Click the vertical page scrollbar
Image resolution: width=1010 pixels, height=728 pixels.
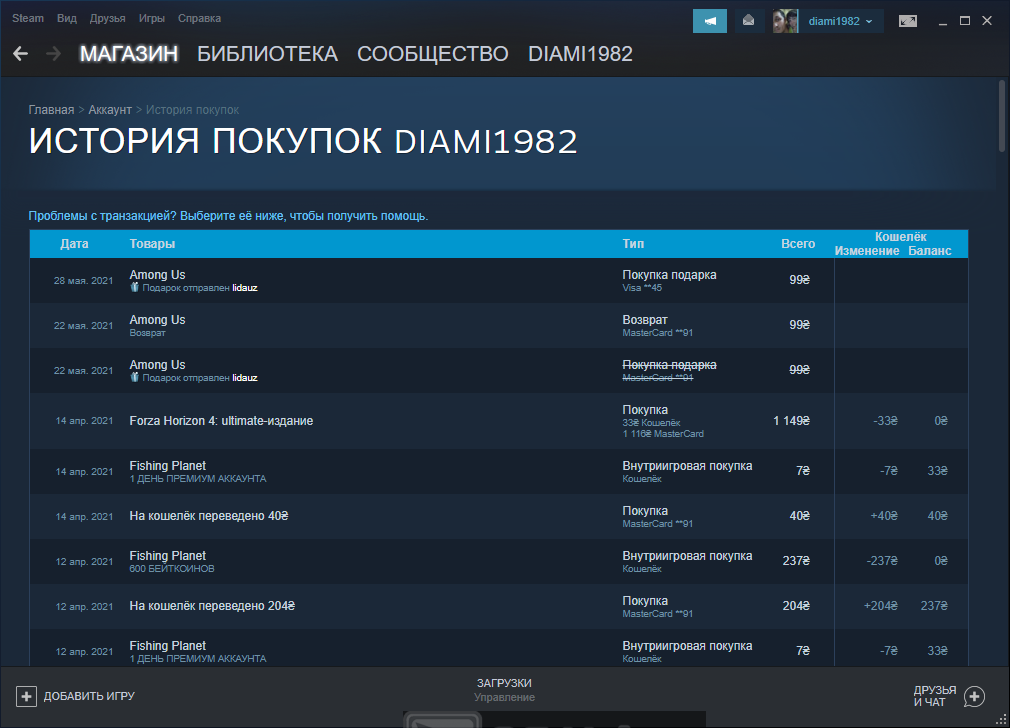click(1003, 115)
